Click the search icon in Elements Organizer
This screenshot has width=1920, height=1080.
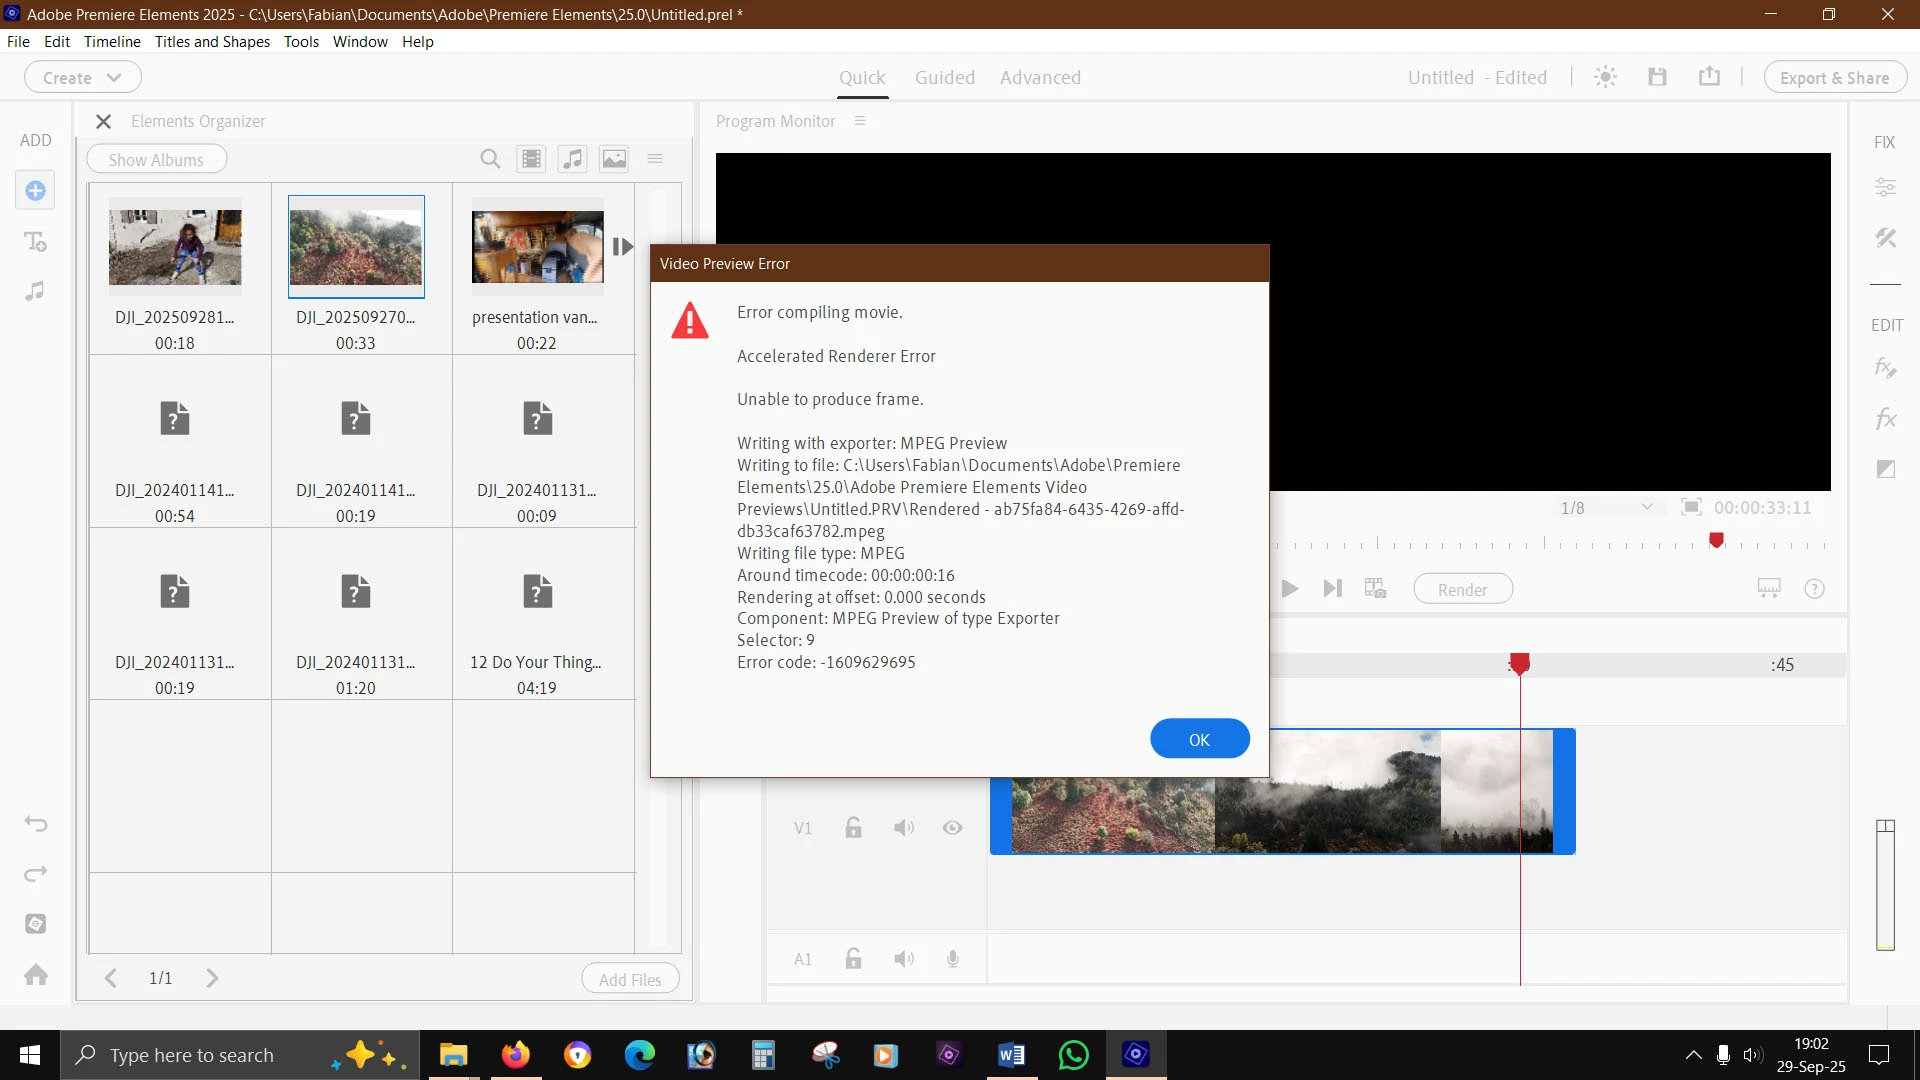pos(490,159)
